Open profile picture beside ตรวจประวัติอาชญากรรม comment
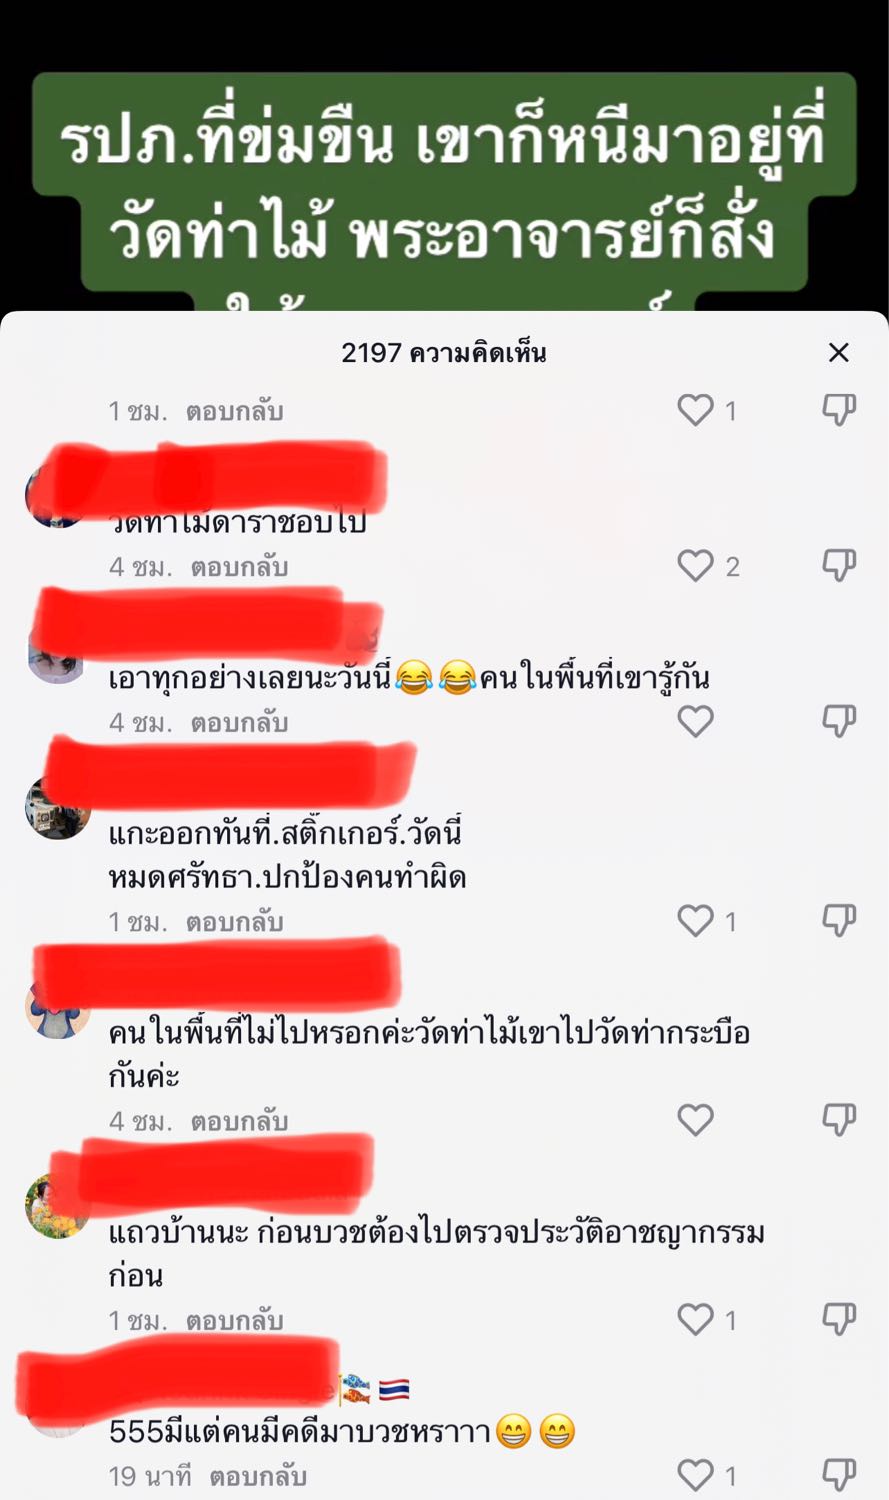889x1500 pixels. tap(56, 1206)
